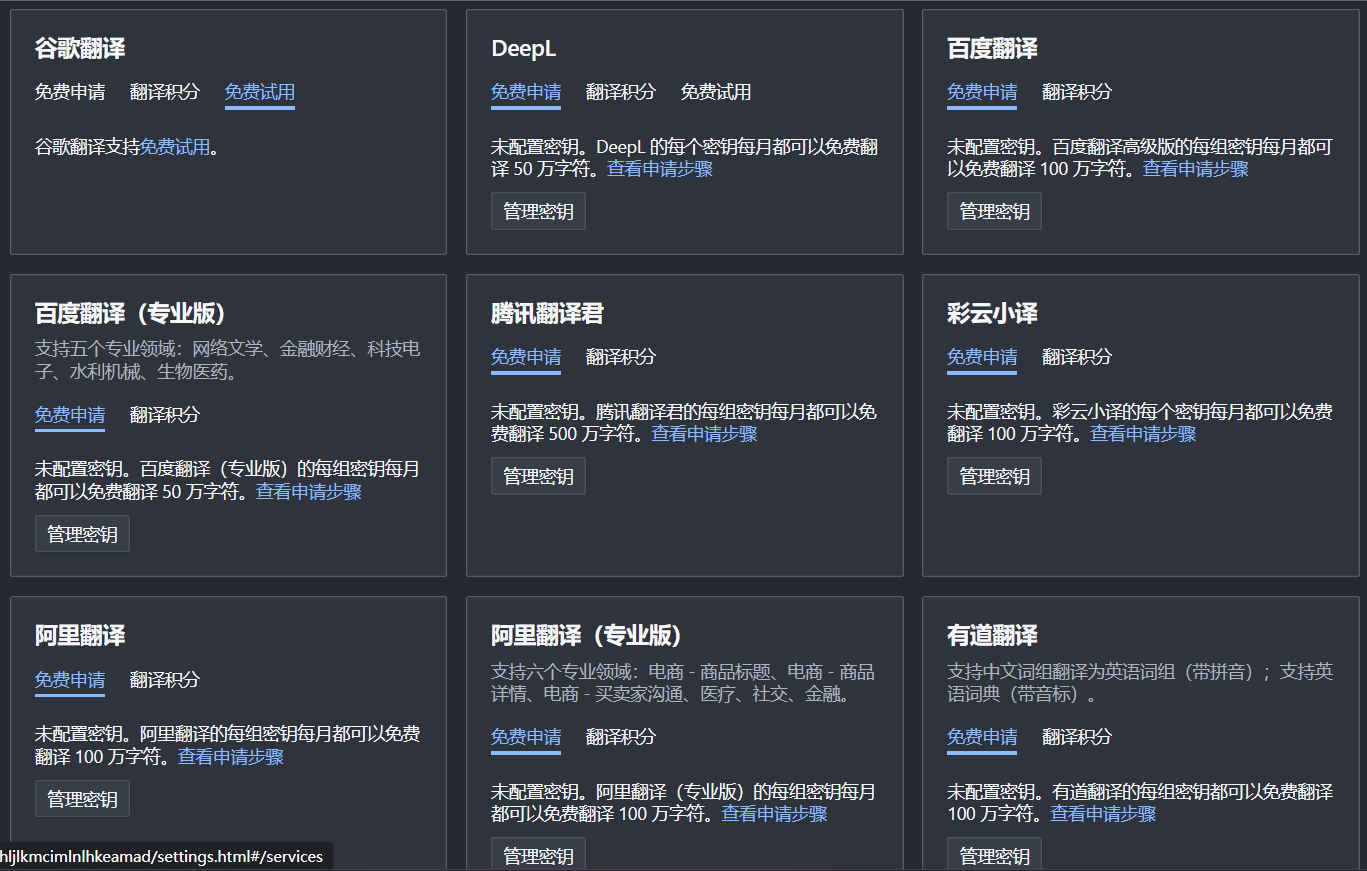Open 查看申请步骤 link for 百度翻译高级版
Viewport: 1367px width, 871px height.
point(1196,169)
